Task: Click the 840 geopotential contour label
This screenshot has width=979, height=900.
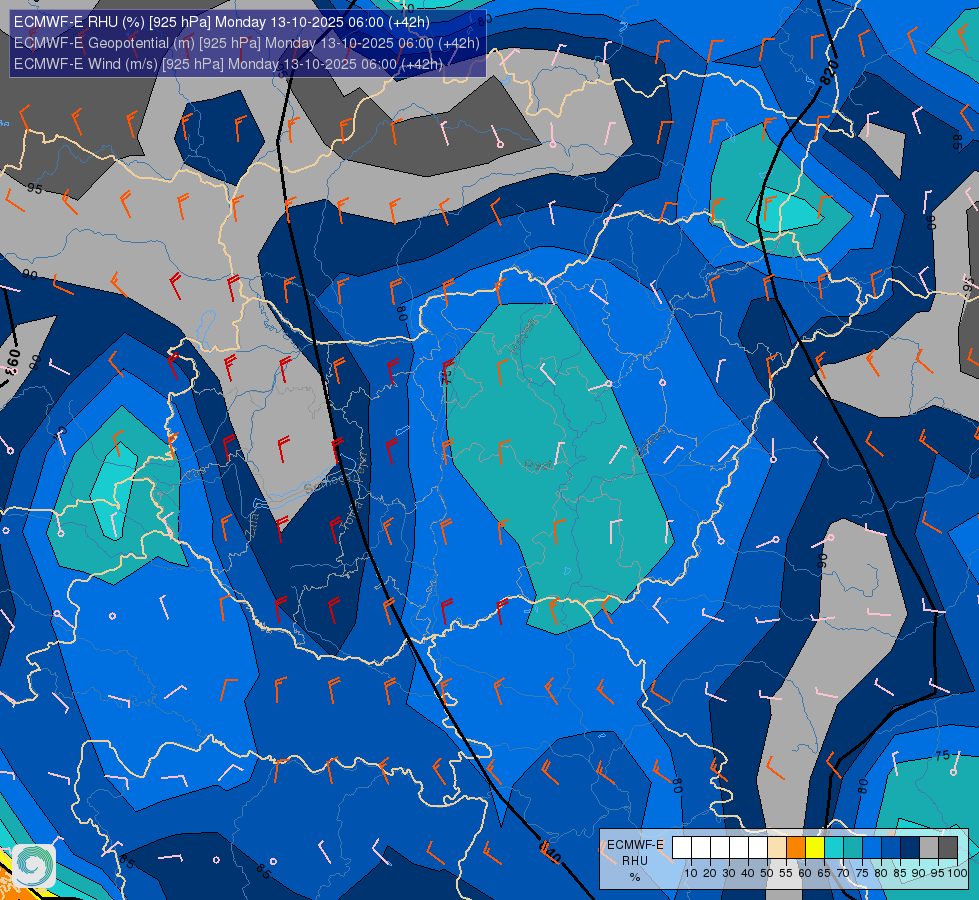Action: pyautogui.click(x=549, y=851)
